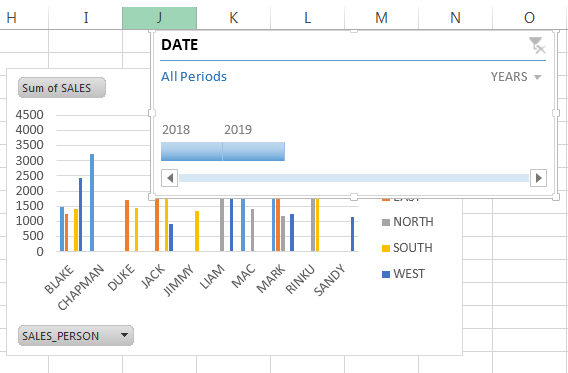
Task: Select column I header
Action: [86, 18]
